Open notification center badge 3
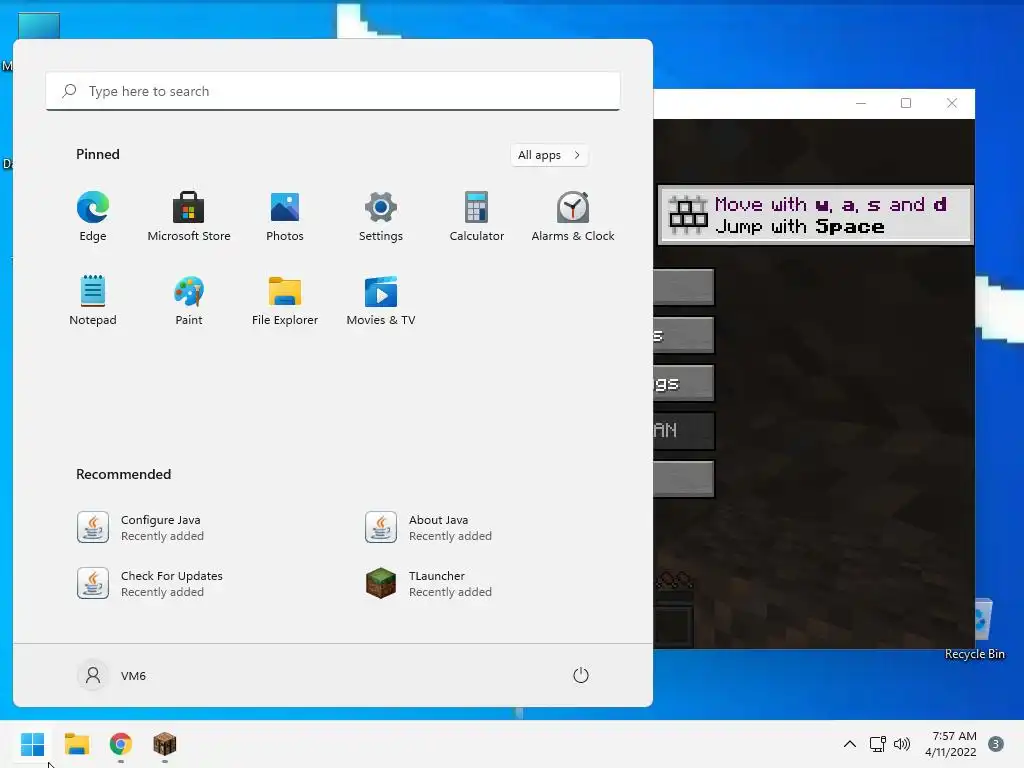Screen dimensions: 1024x768 [996, 744]
